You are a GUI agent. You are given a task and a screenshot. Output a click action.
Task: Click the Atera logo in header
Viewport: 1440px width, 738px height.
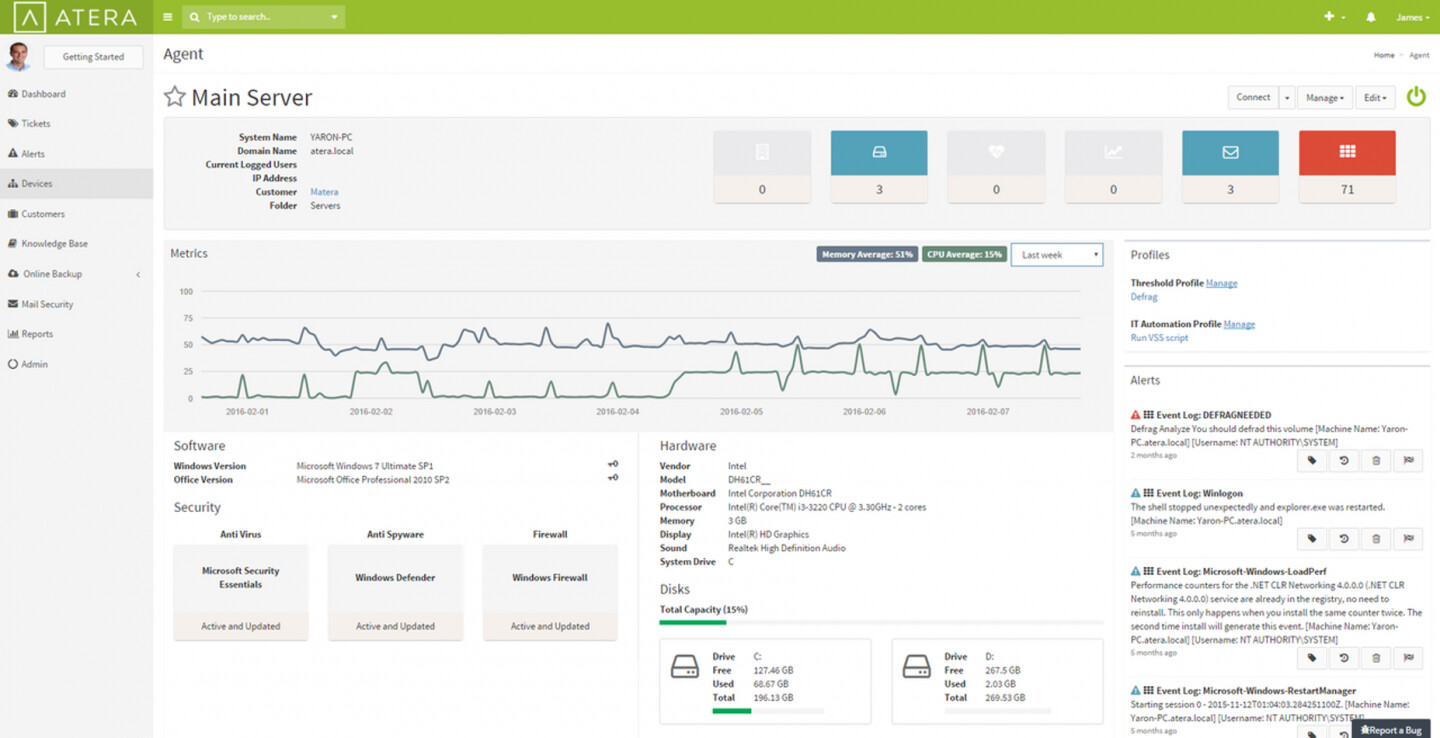(76, 17)
